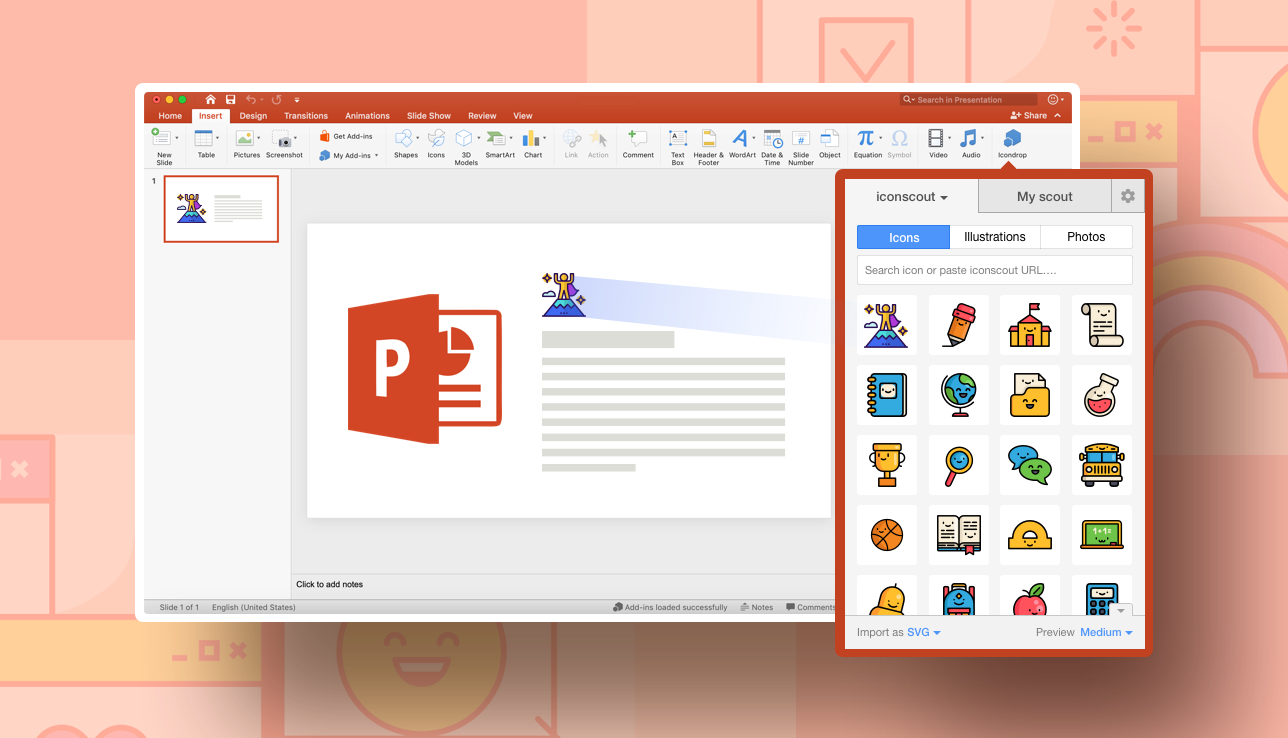
Task: Click Search in Presentation field
Action: pos(968,100)
